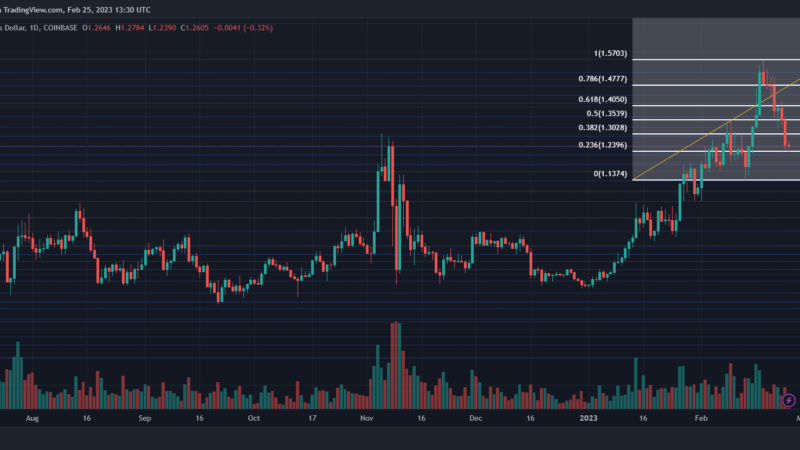Click the Sep label on time axis

145,418
